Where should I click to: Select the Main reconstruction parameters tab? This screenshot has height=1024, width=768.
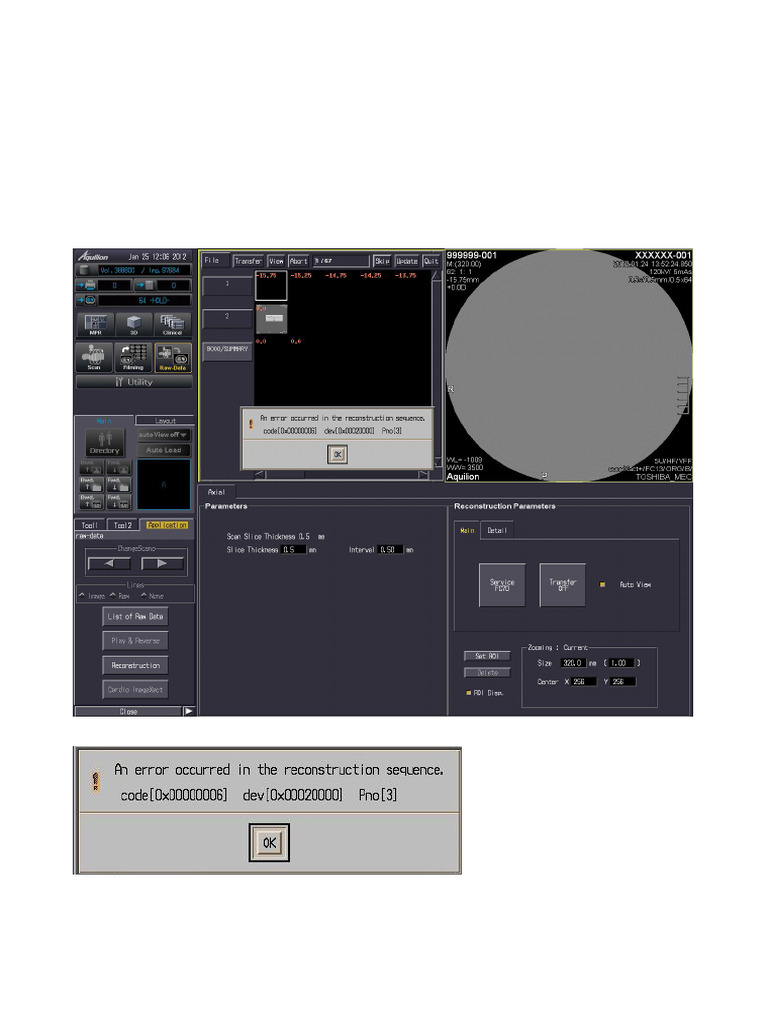(467, 530)
